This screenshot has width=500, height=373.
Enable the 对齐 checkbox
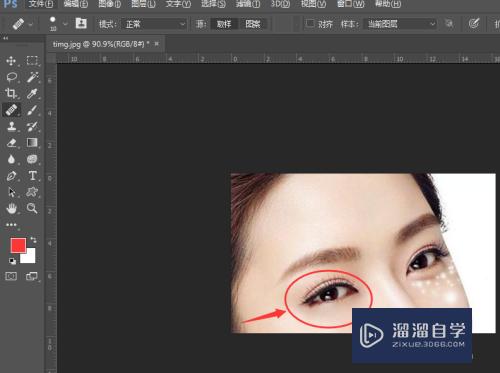coord(310,23)
